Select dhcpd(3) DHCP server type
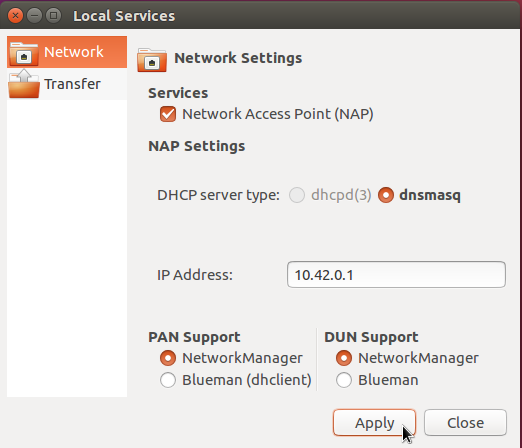Image resolution: width=522 pixels, height=448 pixels. click(297, 195)
